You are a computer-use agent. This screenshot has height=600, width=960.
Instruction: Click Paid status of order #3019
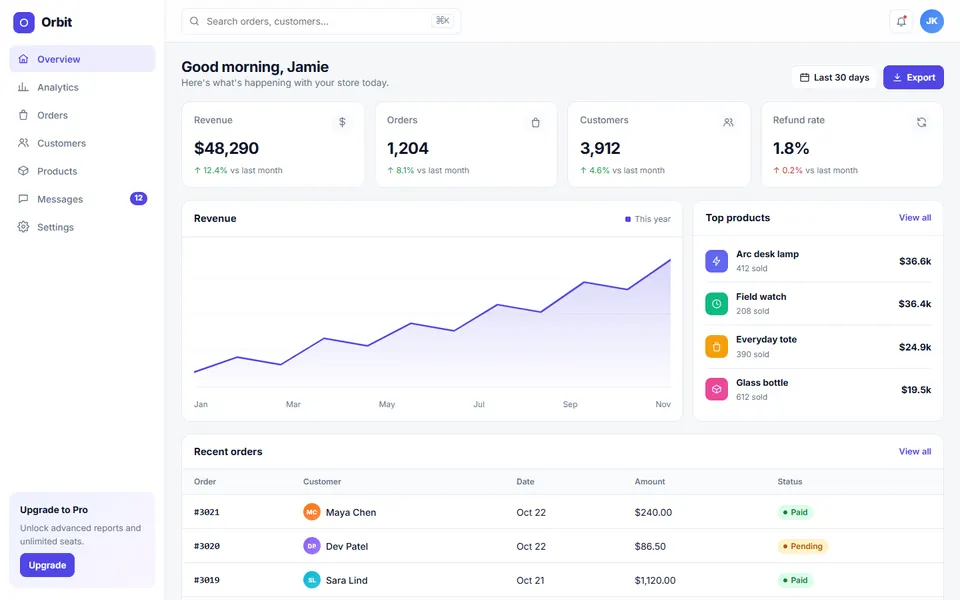pos(795,580)
